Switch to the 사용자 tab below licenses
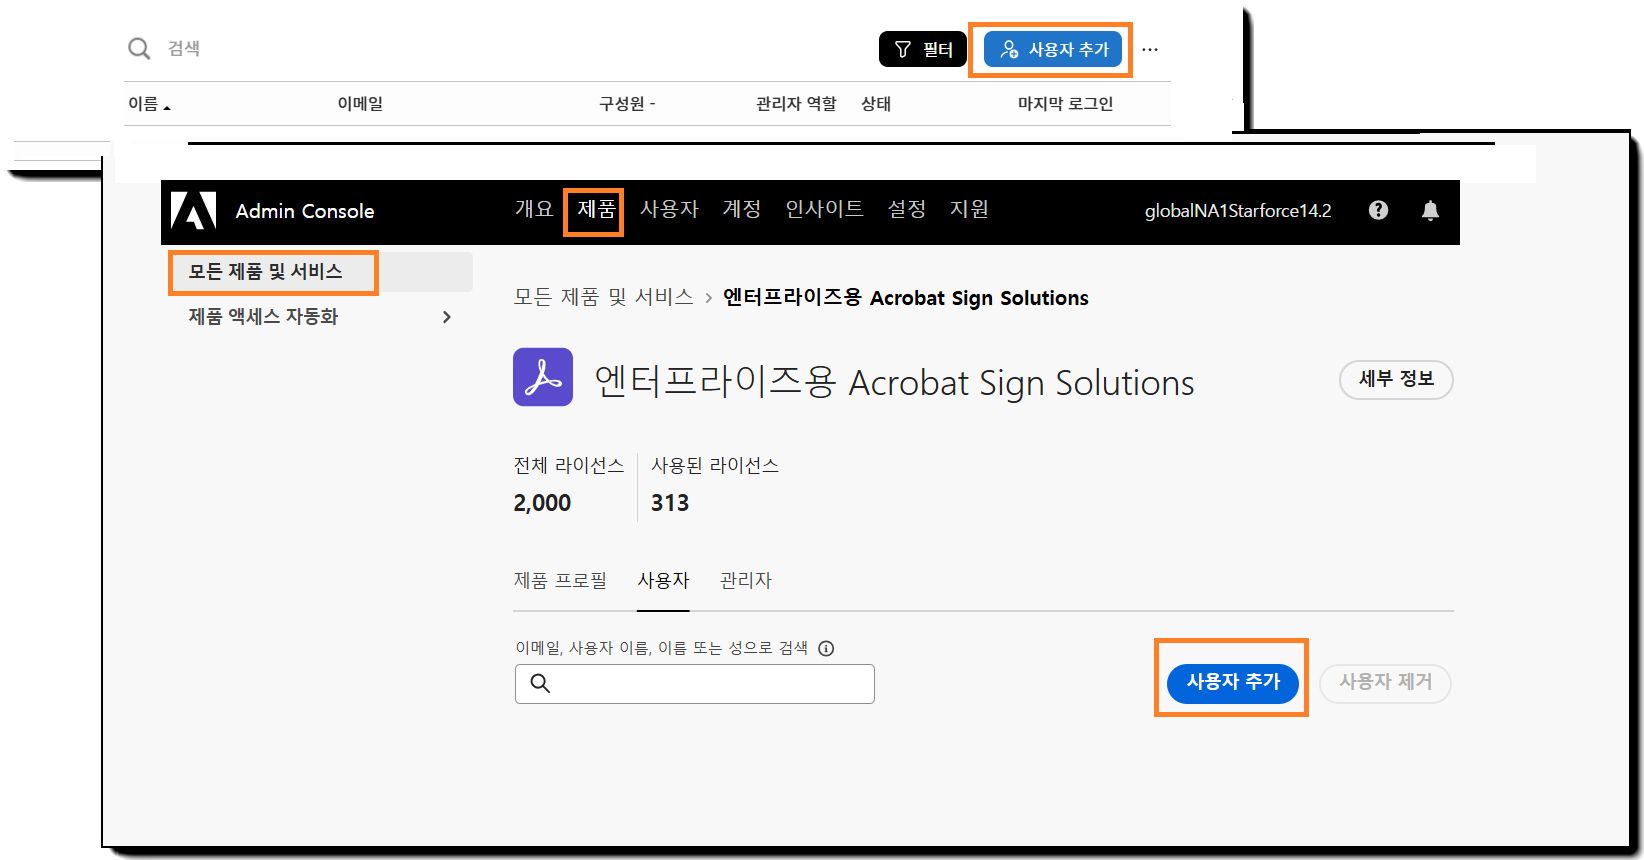This screenshot has width=1644, height=860. [663, 581]
